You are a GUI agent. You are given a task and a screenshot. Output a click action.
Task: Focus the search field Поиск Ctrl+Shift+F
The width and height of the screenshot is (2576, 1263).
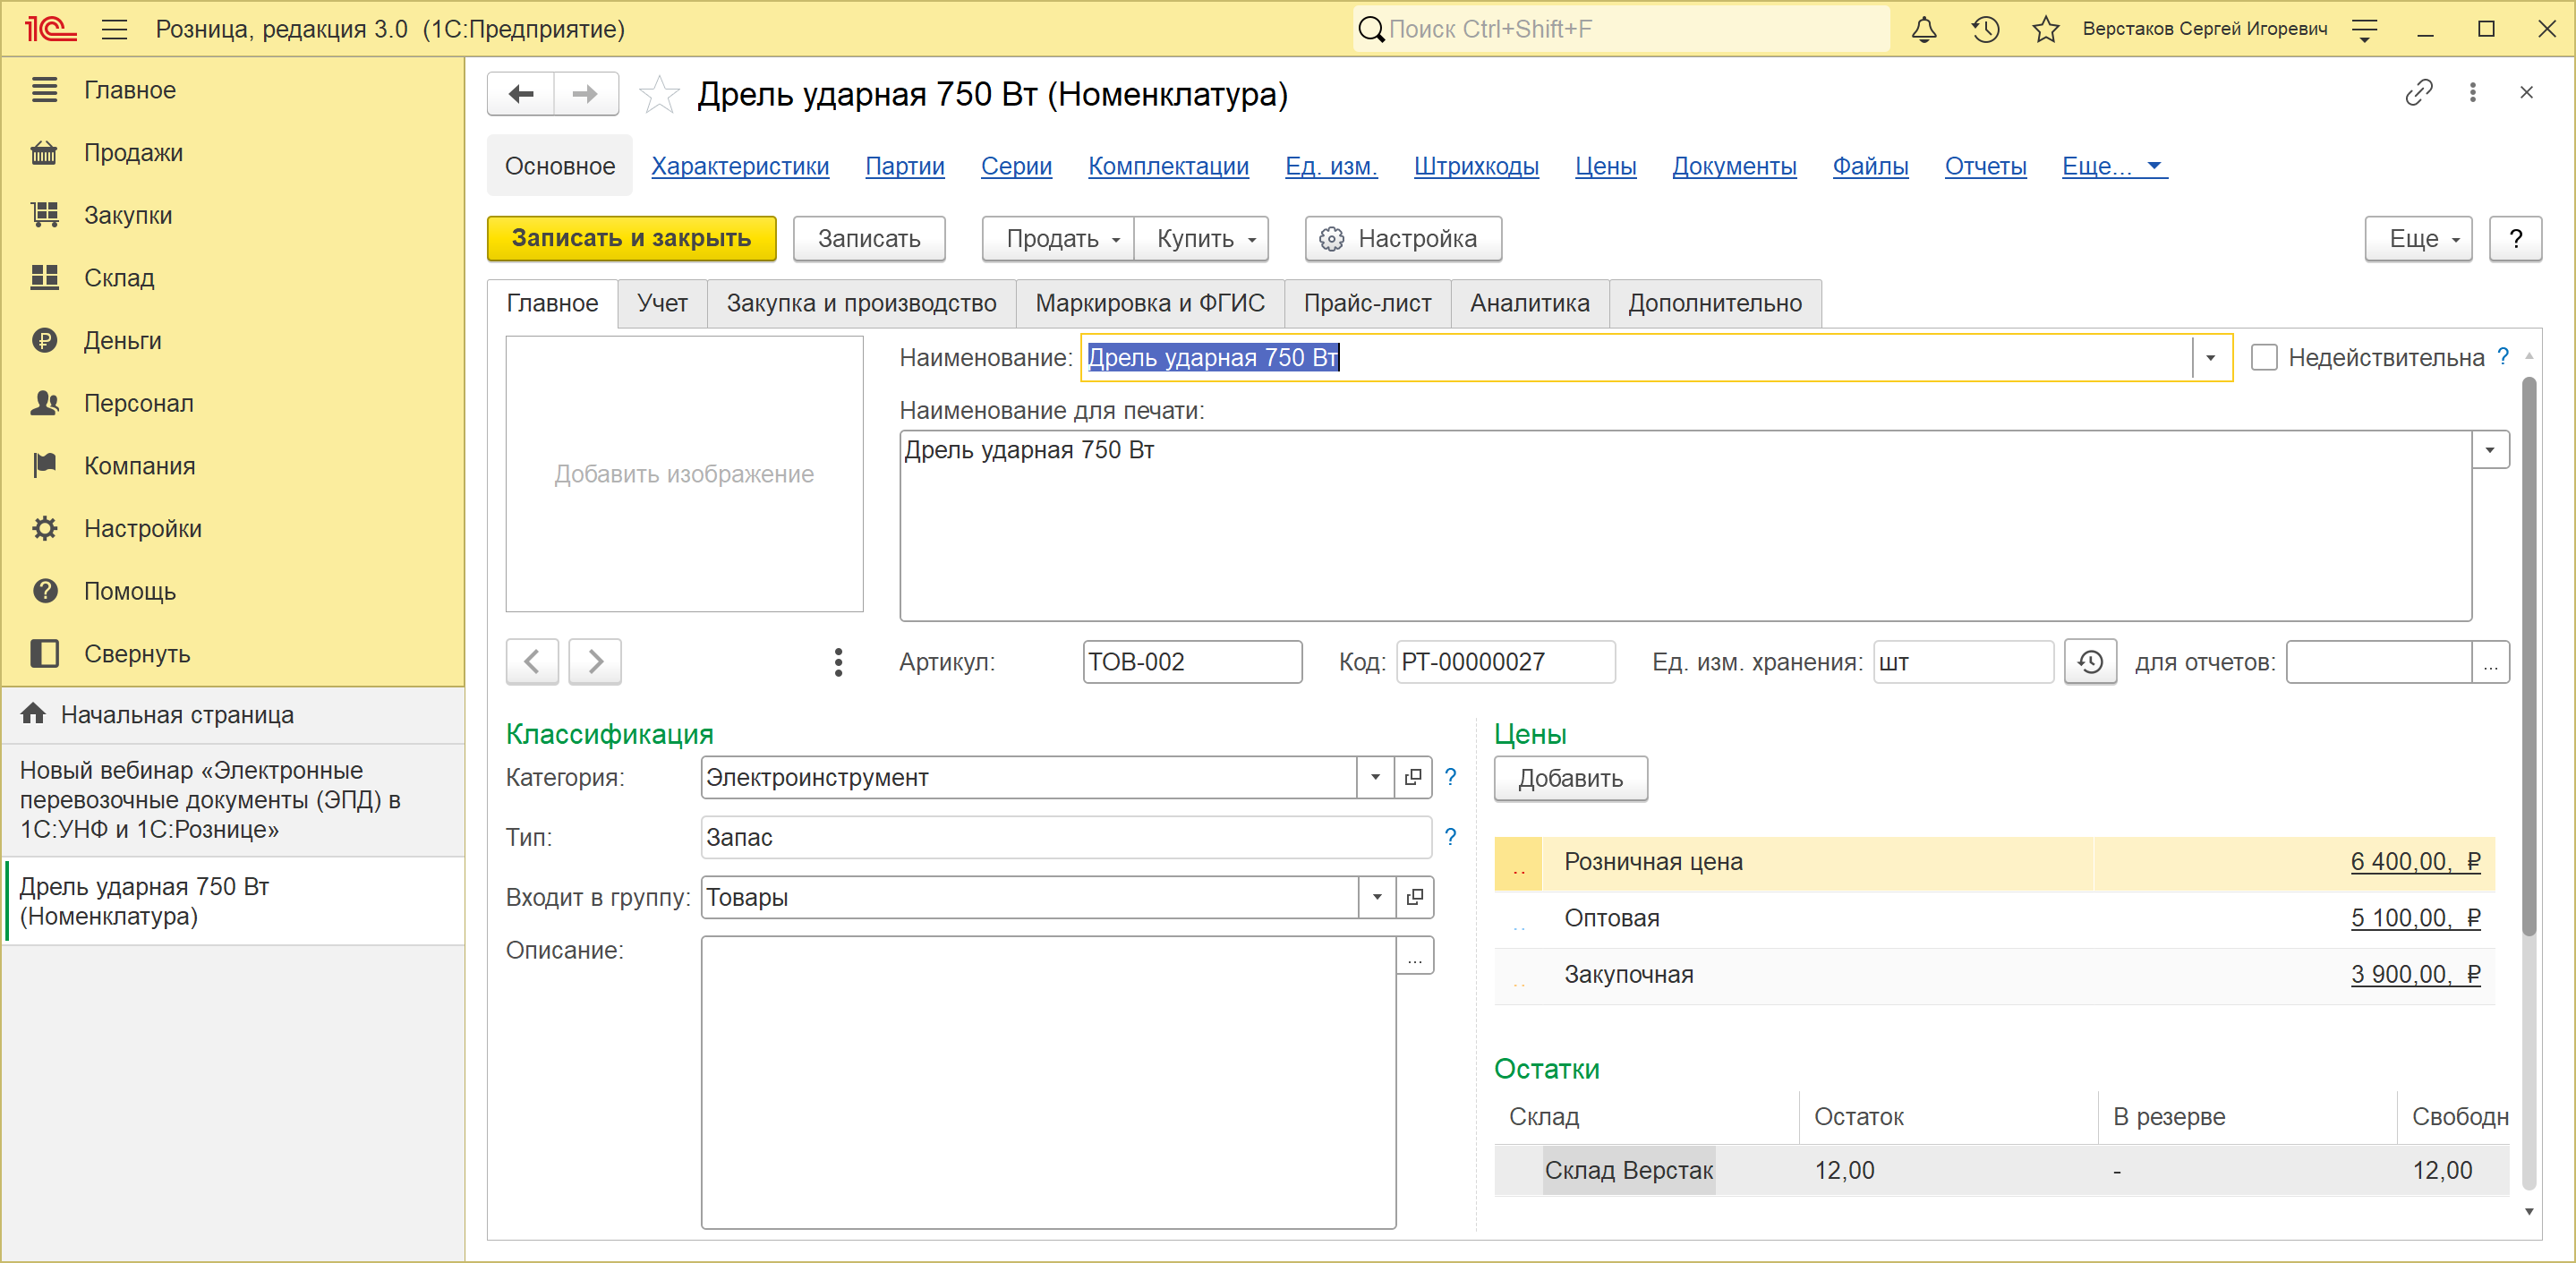1622,29
